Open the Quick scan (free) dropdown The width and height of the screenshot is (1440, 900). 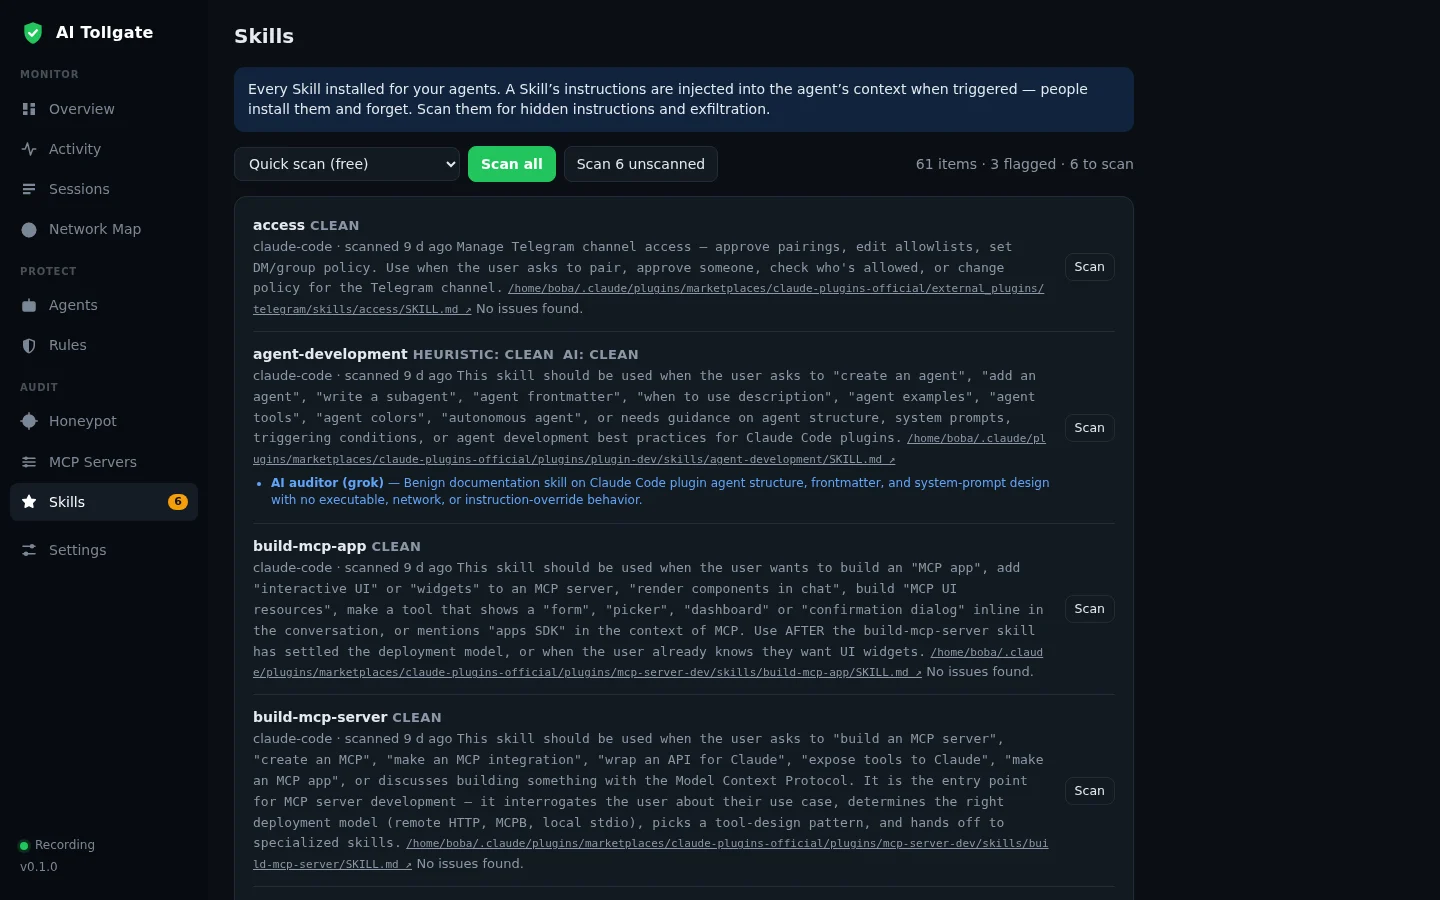coord(347,164)
